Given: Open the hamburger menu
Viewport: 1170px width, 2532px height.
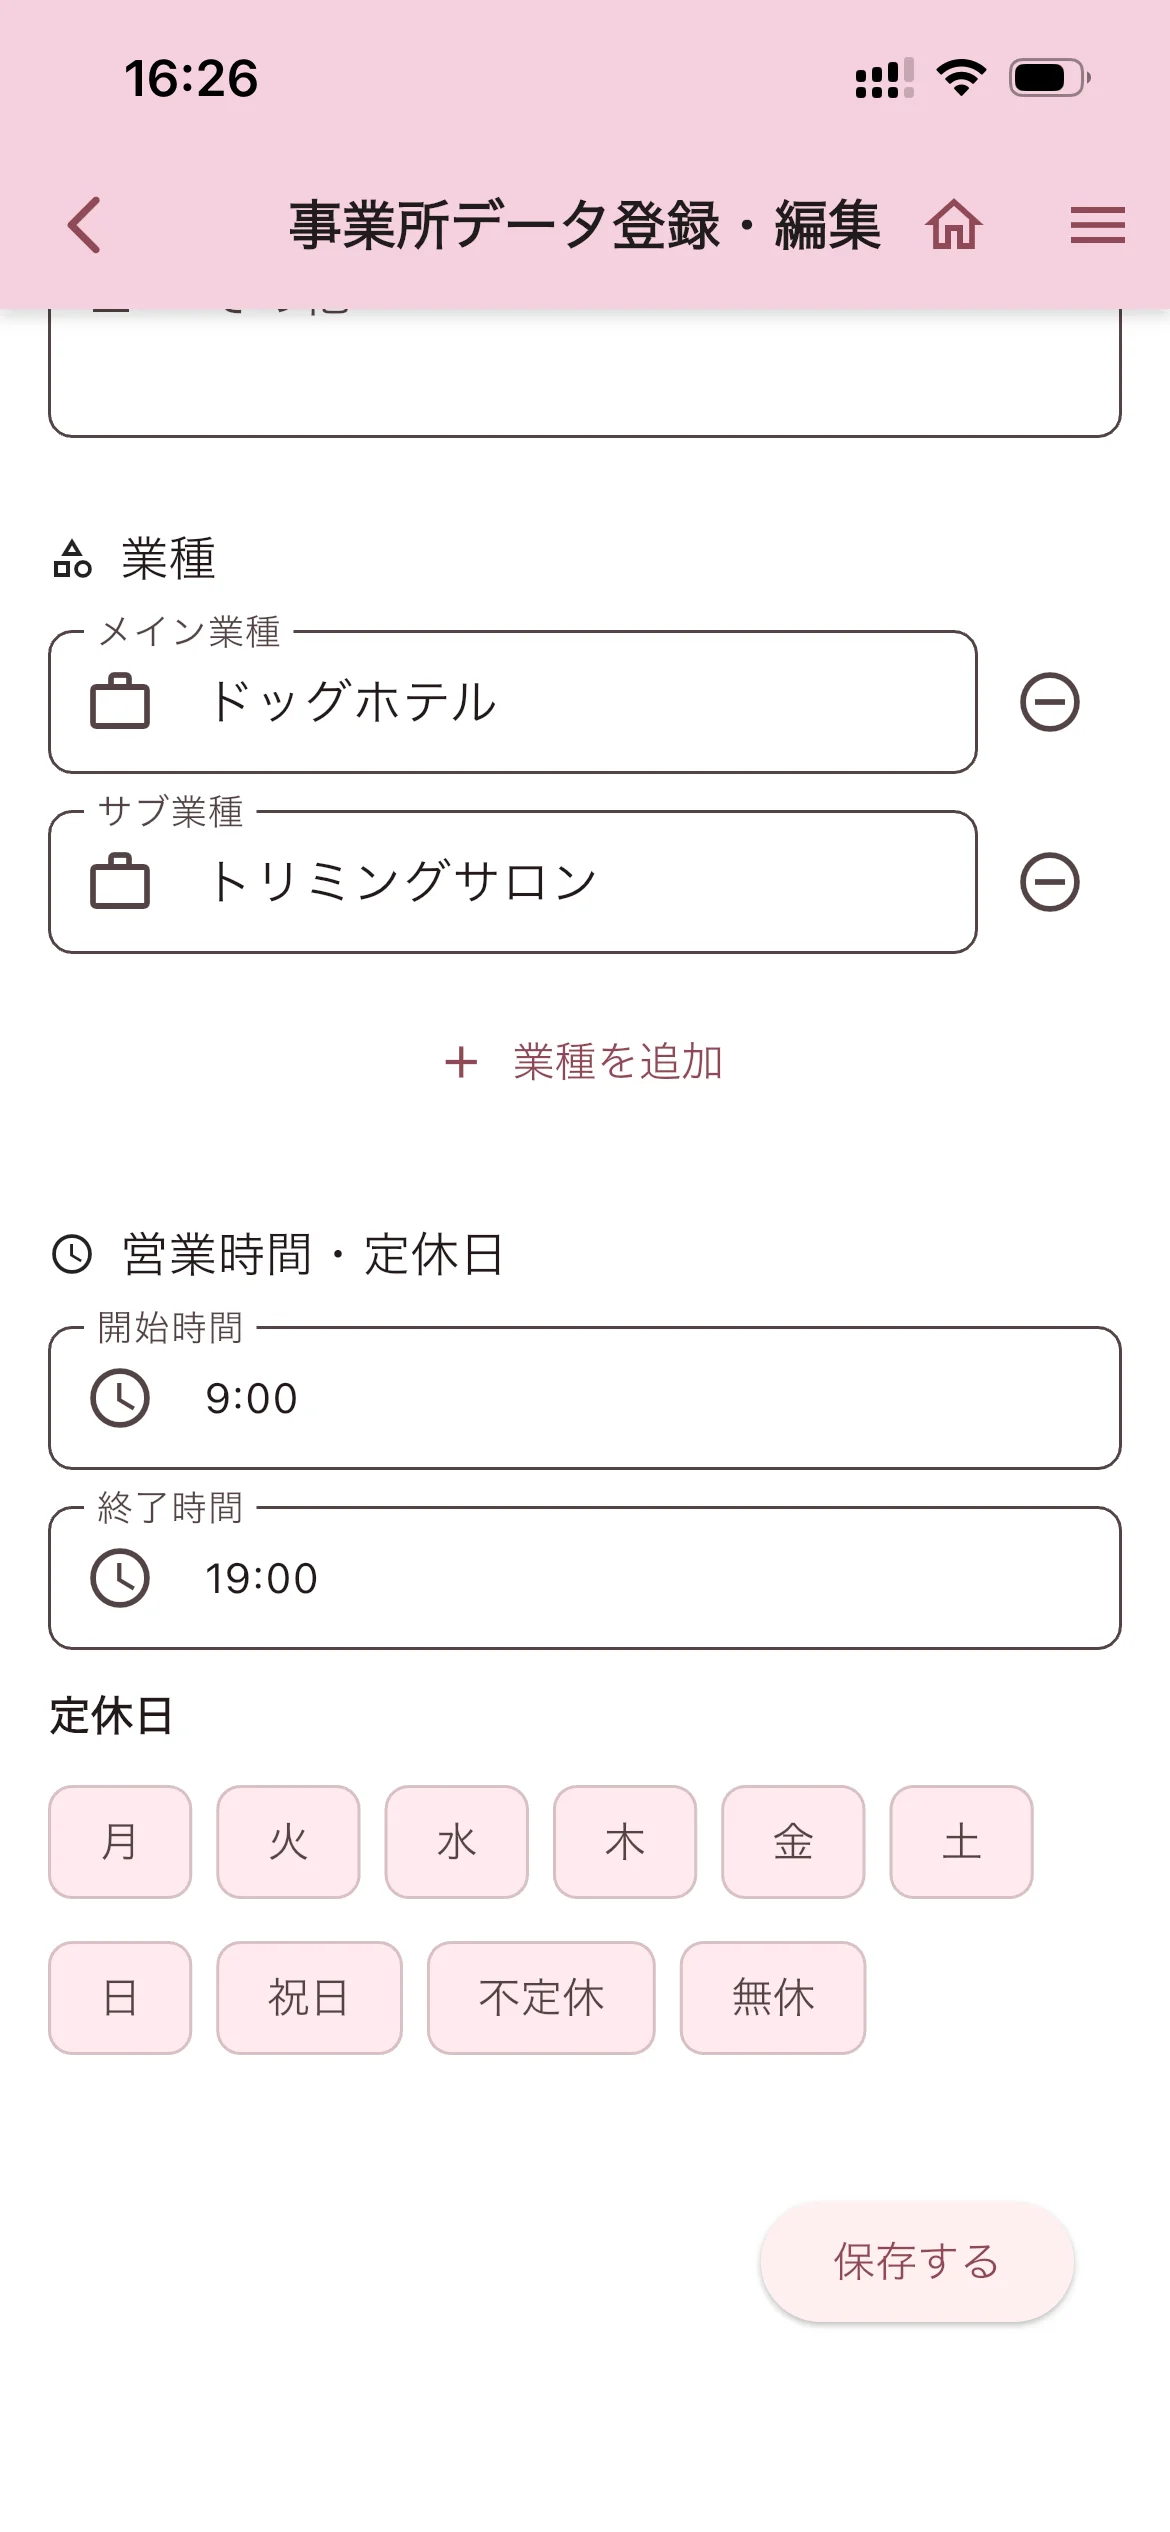Looking at the screenshot, I should click(1097, 225).
